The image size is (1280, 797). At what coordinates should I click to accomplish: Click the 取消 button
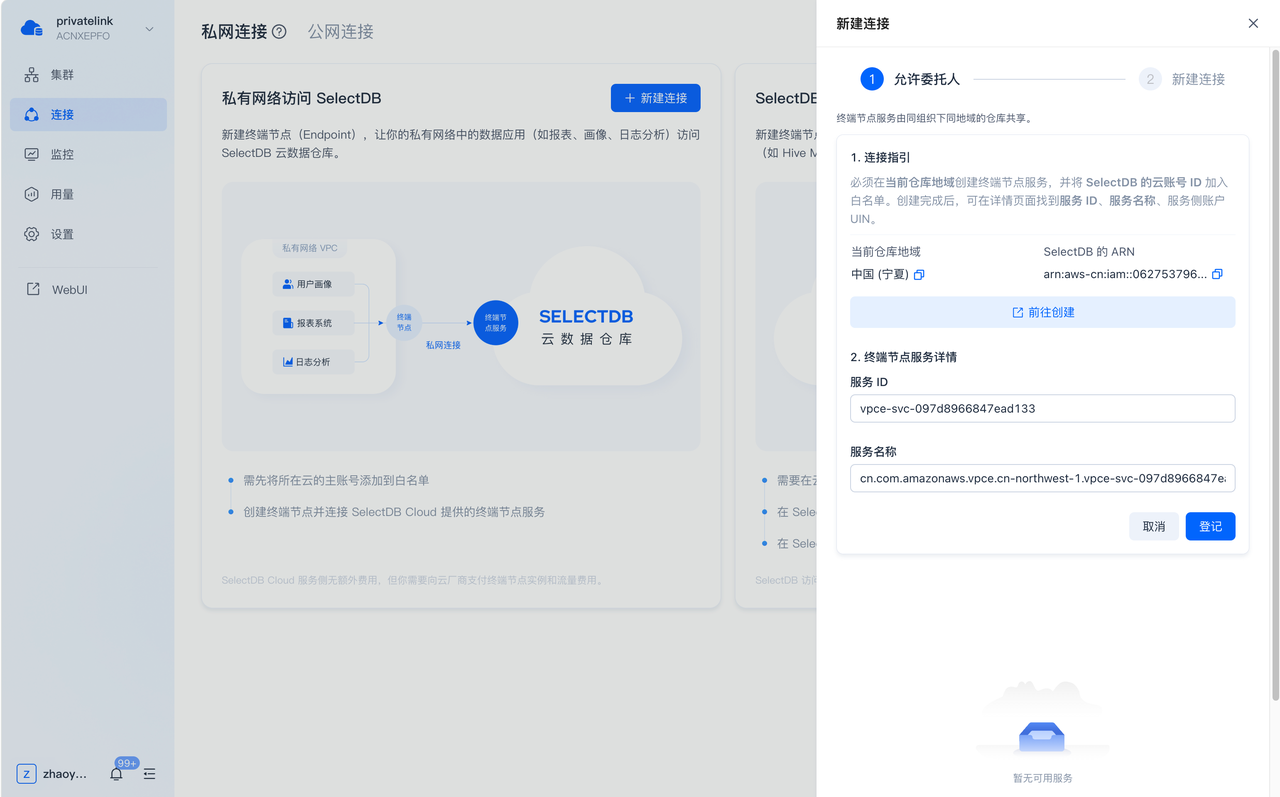pyautogui.click(x=1154, y=526)
